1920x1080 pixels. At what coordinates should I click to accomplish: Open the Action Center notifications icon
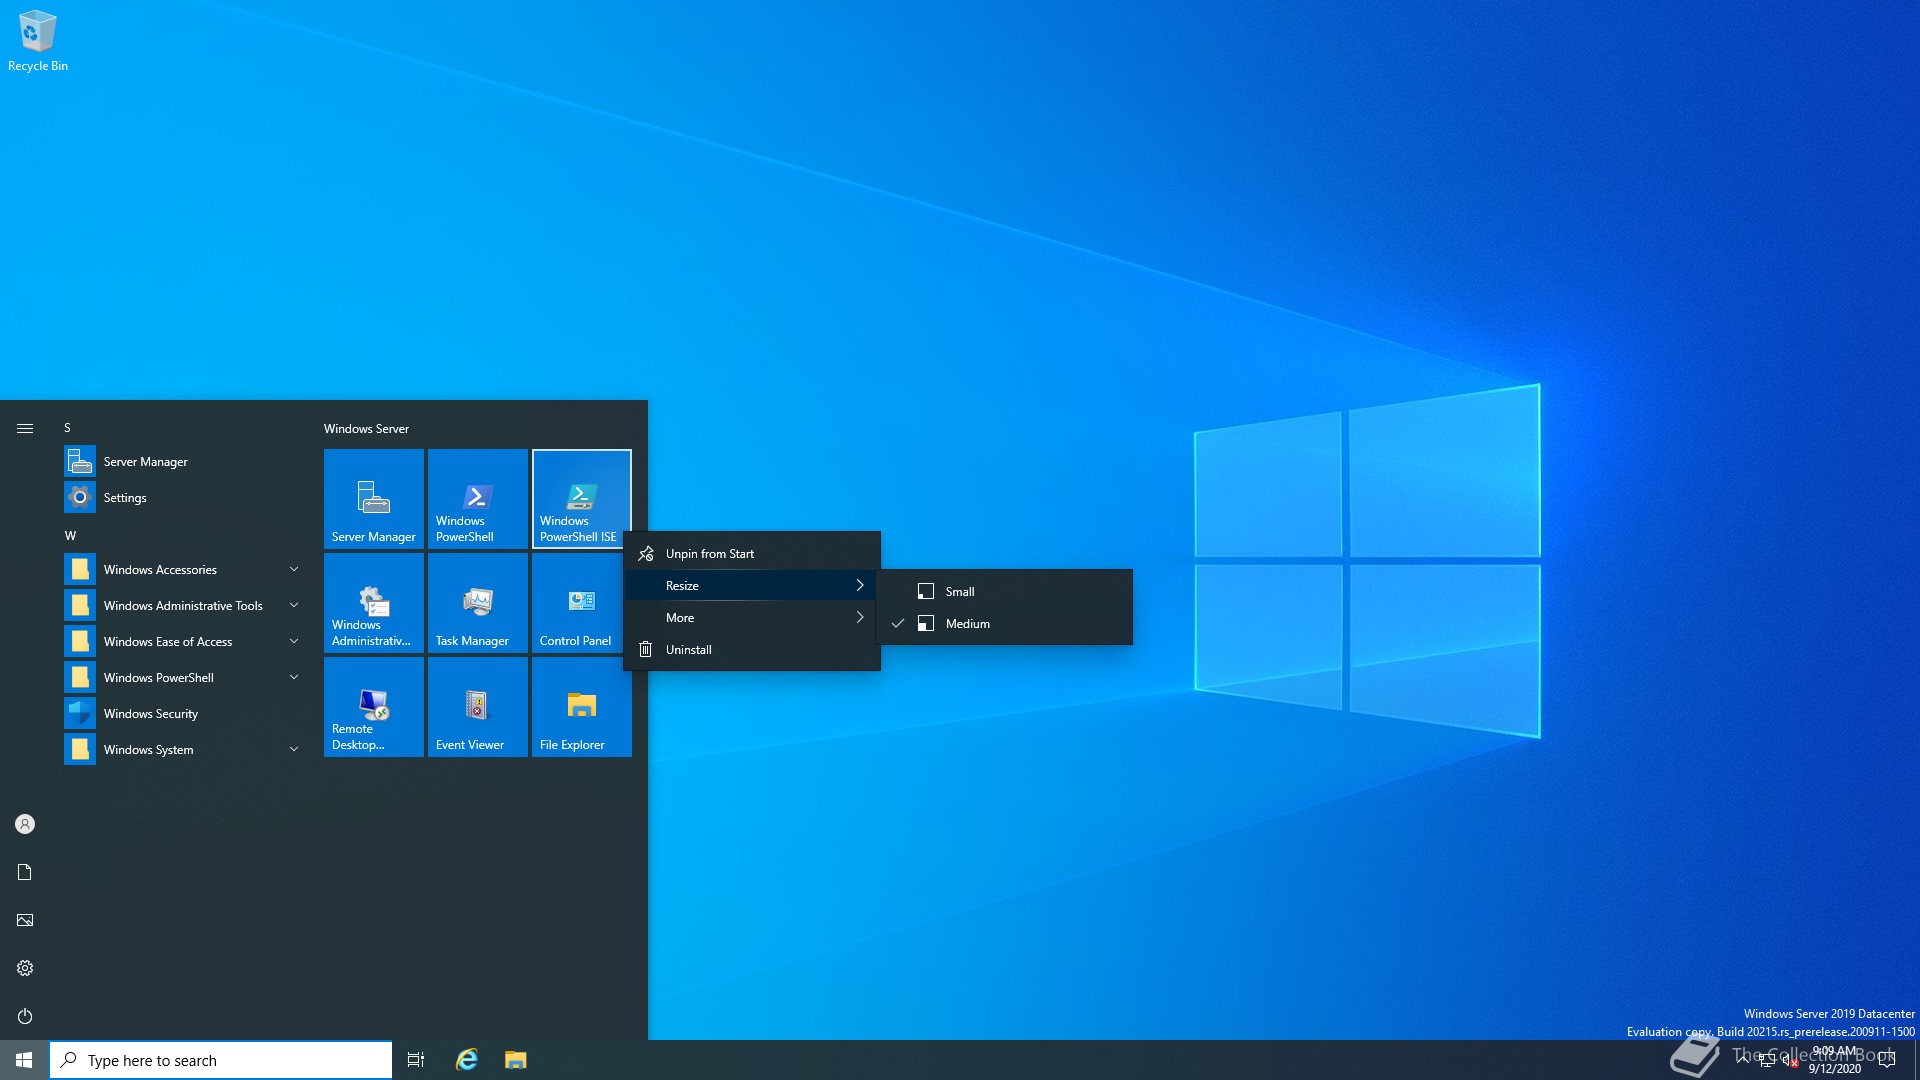(x=1887, y=1060)
